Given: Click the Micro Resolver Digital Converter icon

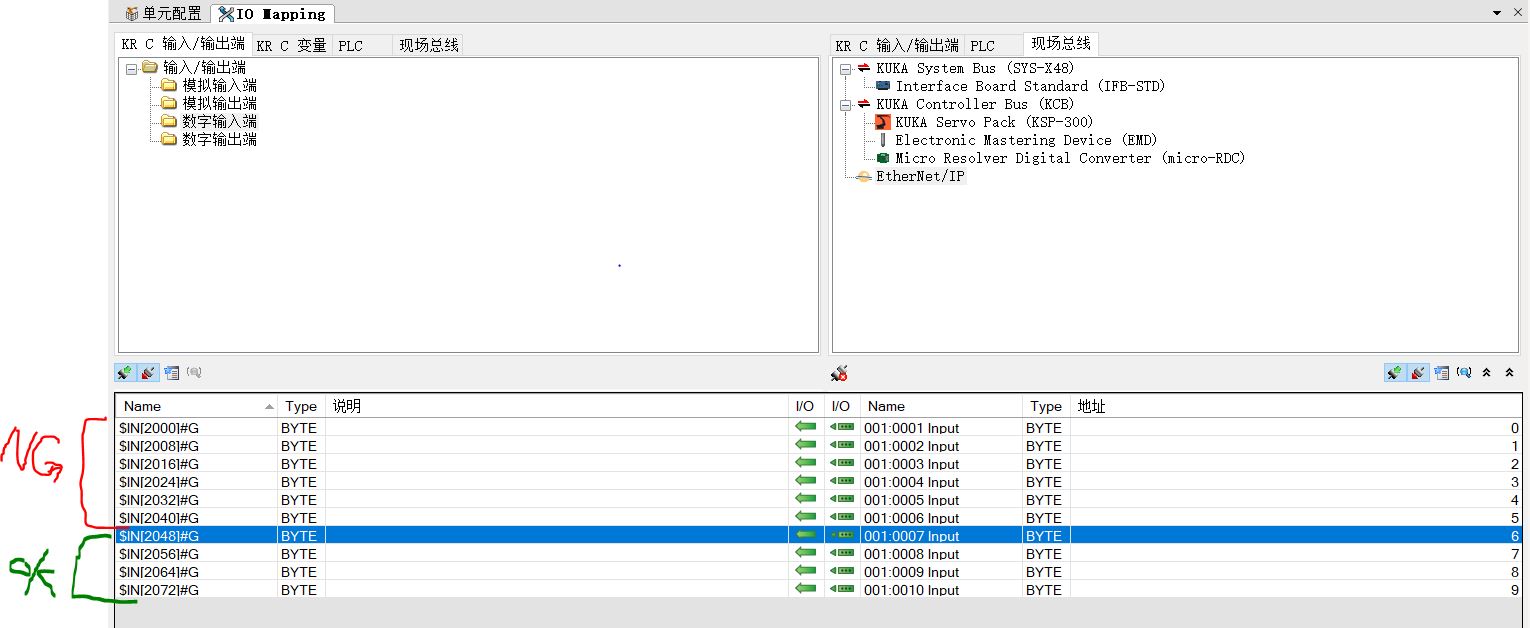Looking at the screenshot, I should tap(882, 158).
